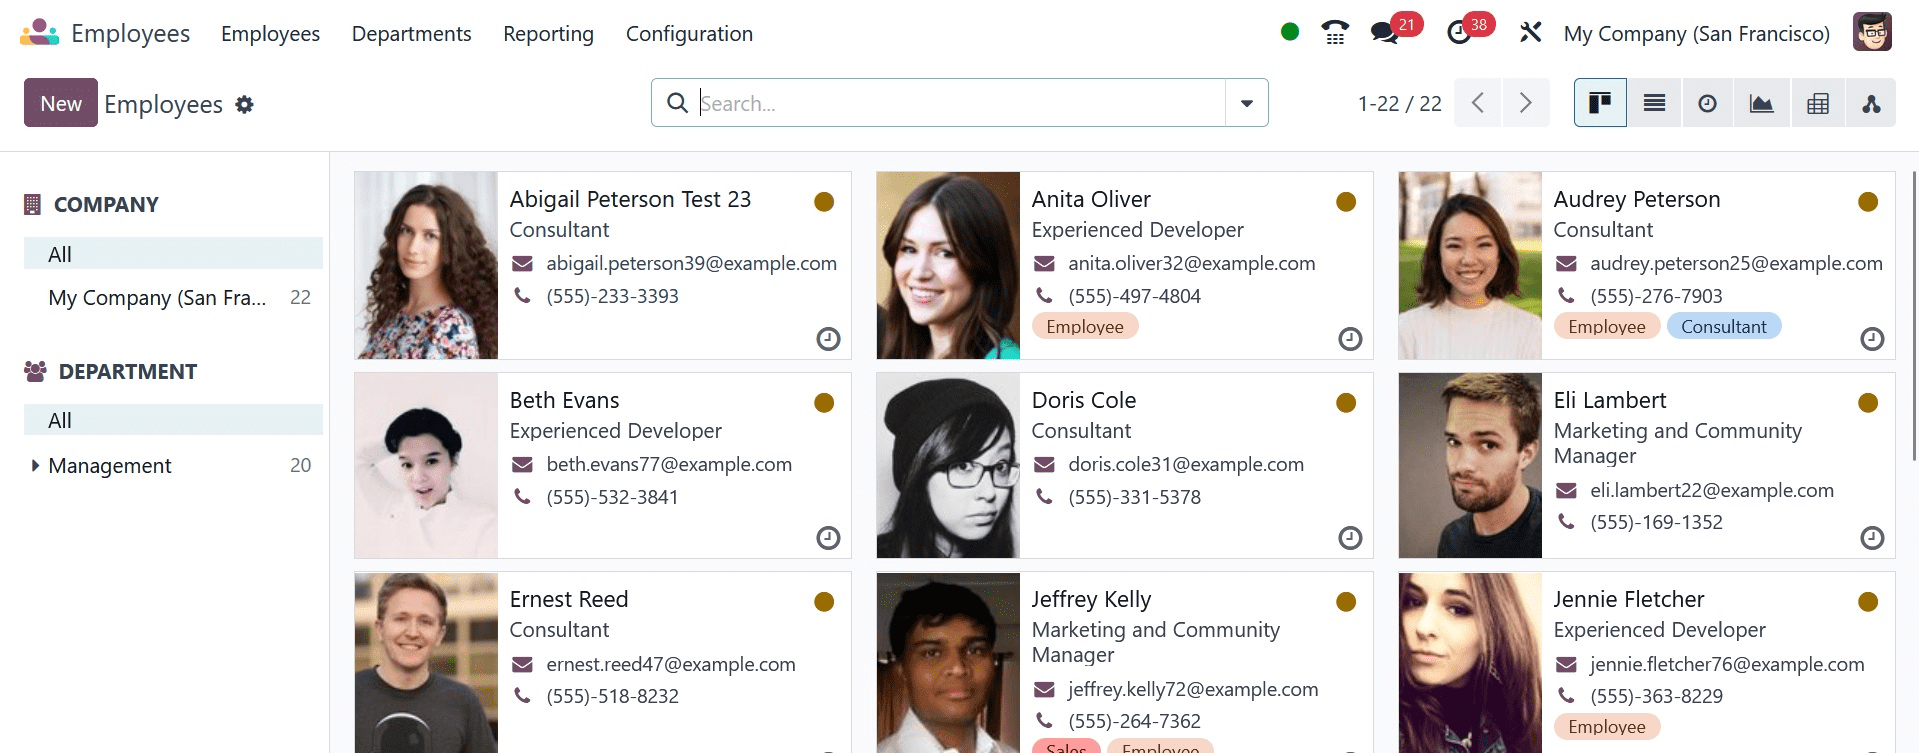Select All under Department filter

coord(173,420)
